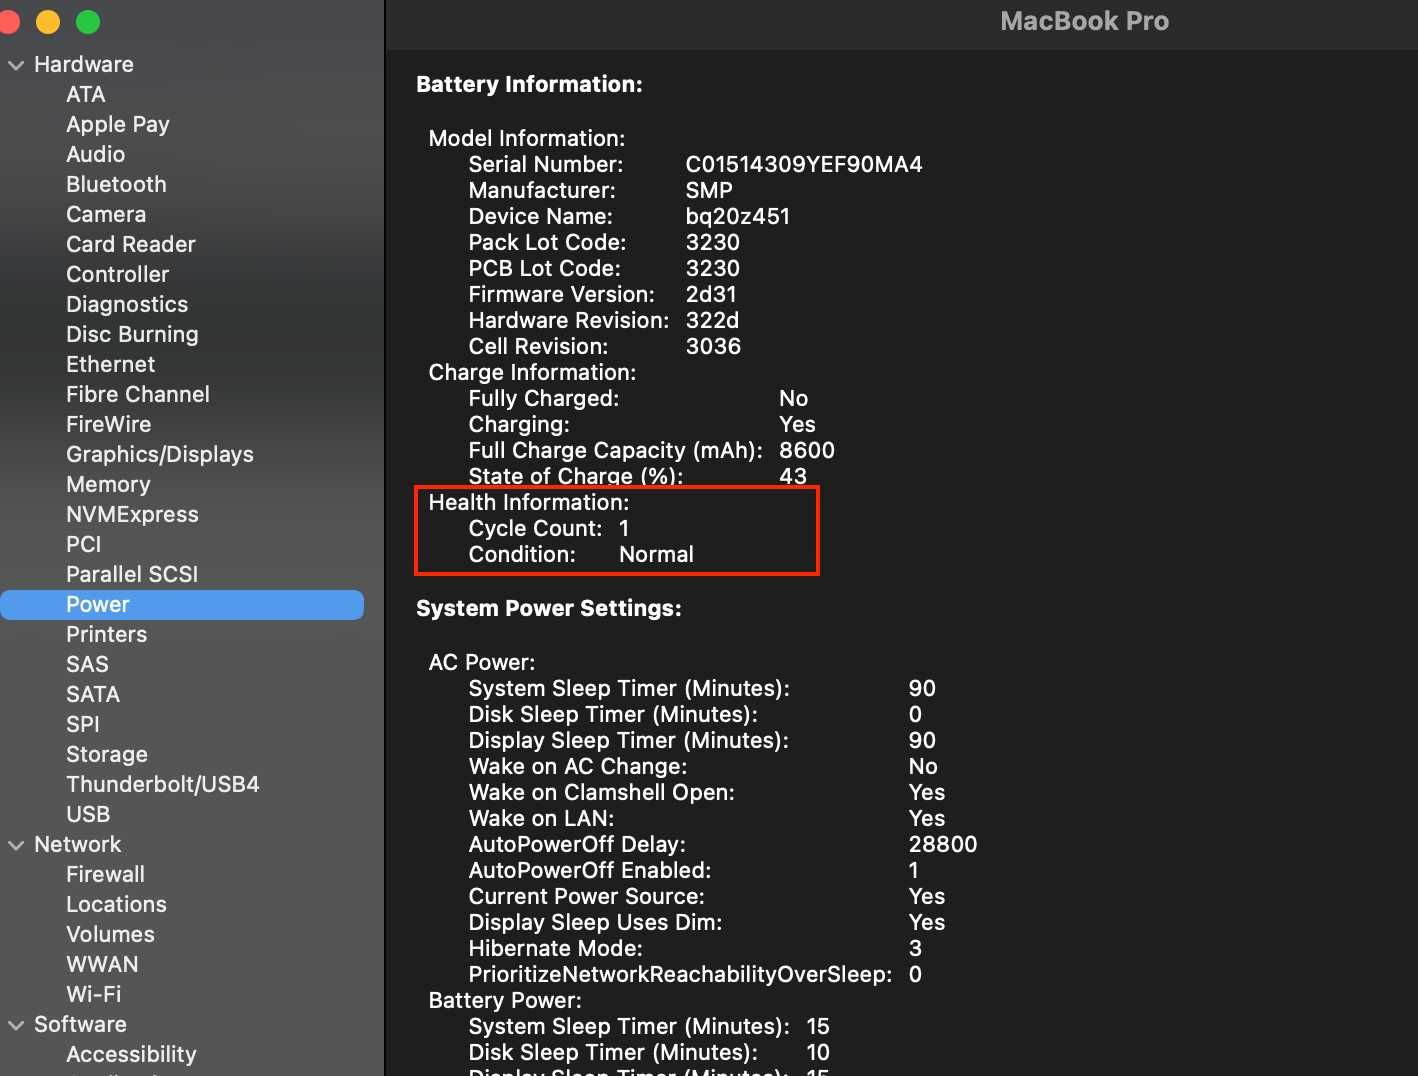The image size is (1418, 1076).
Task: Open the Apple Pay section
Action: pos(118,124)
